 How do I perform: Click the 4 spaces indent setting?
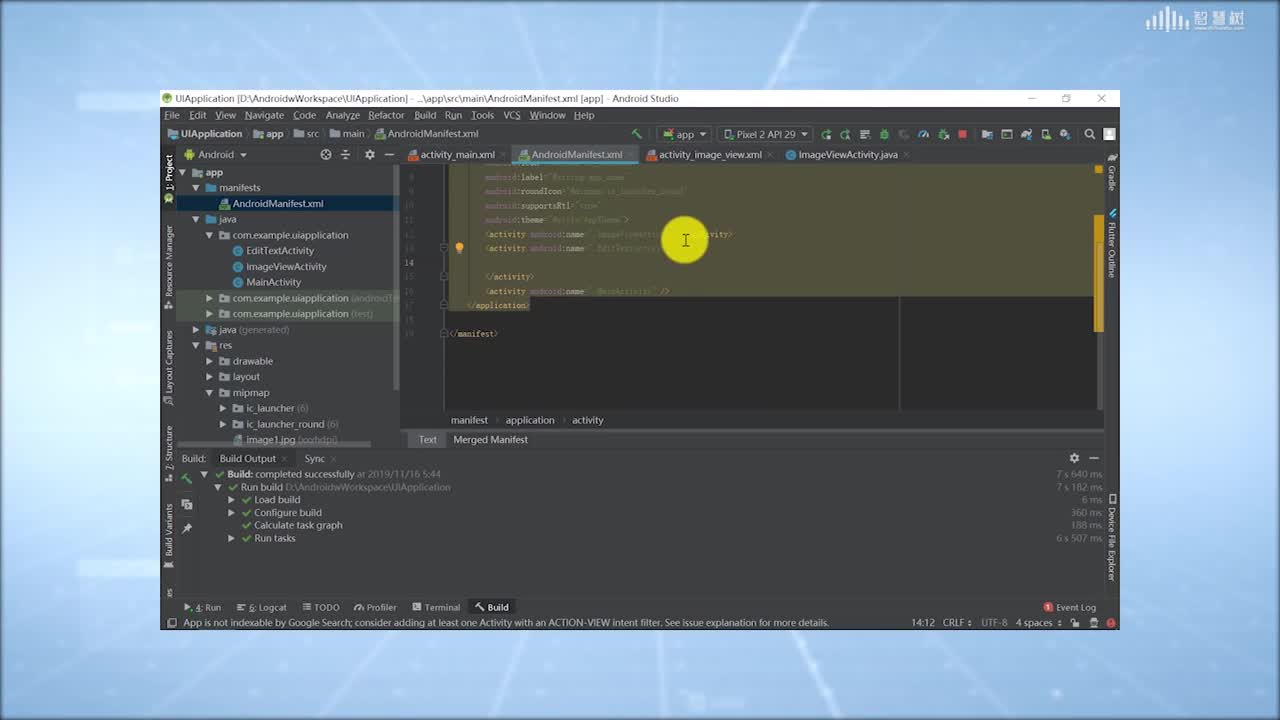tap(1038, 622)
